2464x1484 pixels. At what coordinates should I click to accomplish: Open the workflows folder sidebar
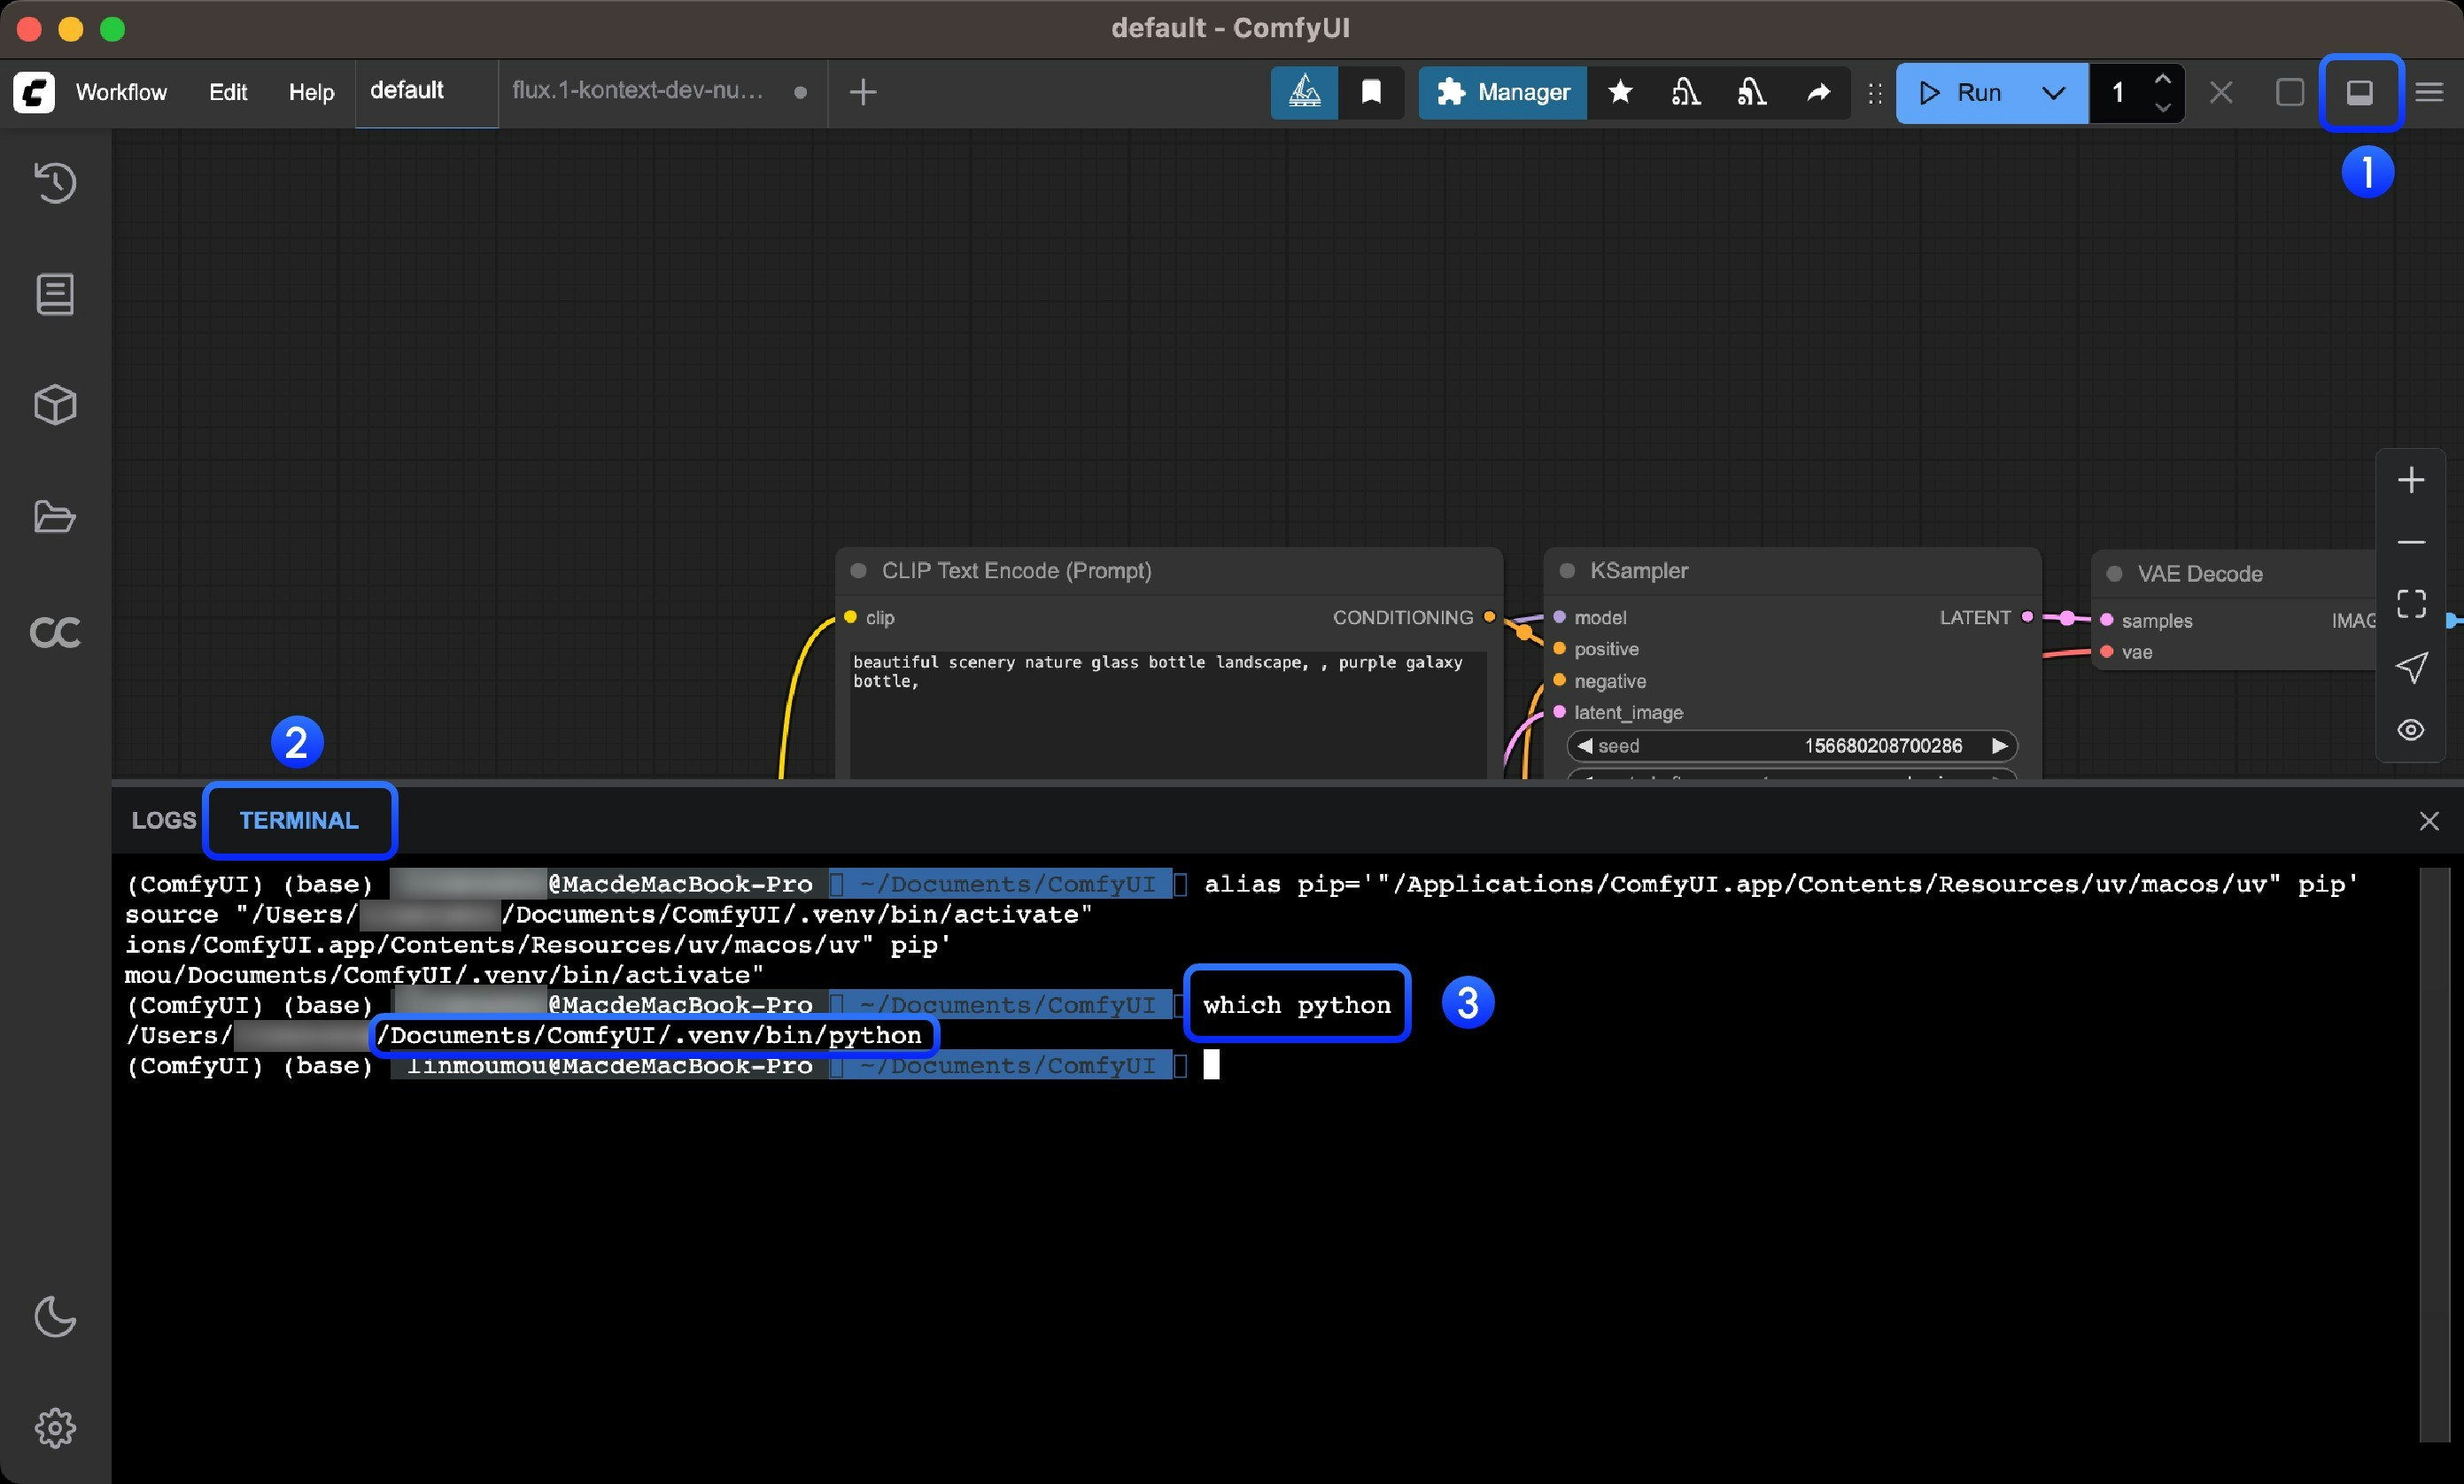[55, 516]
